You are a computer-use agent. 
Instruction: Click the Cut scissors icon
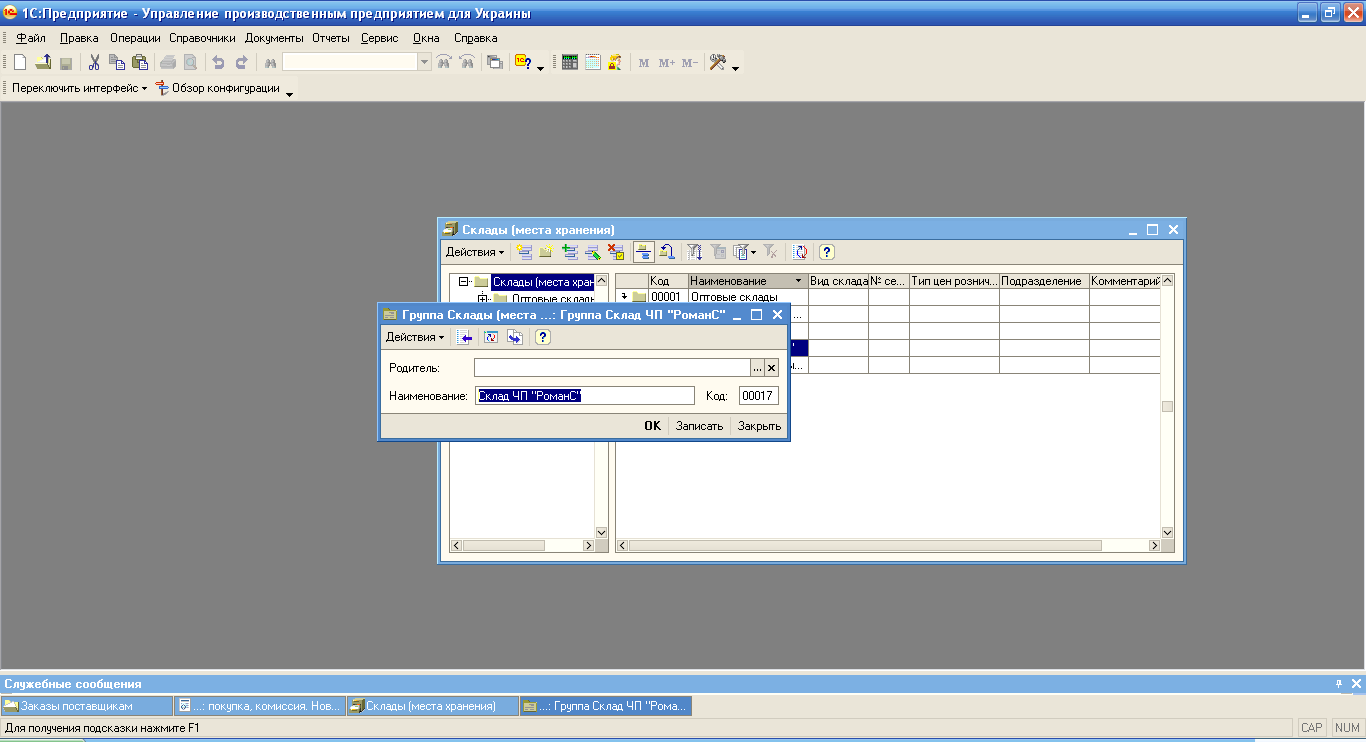94,62
